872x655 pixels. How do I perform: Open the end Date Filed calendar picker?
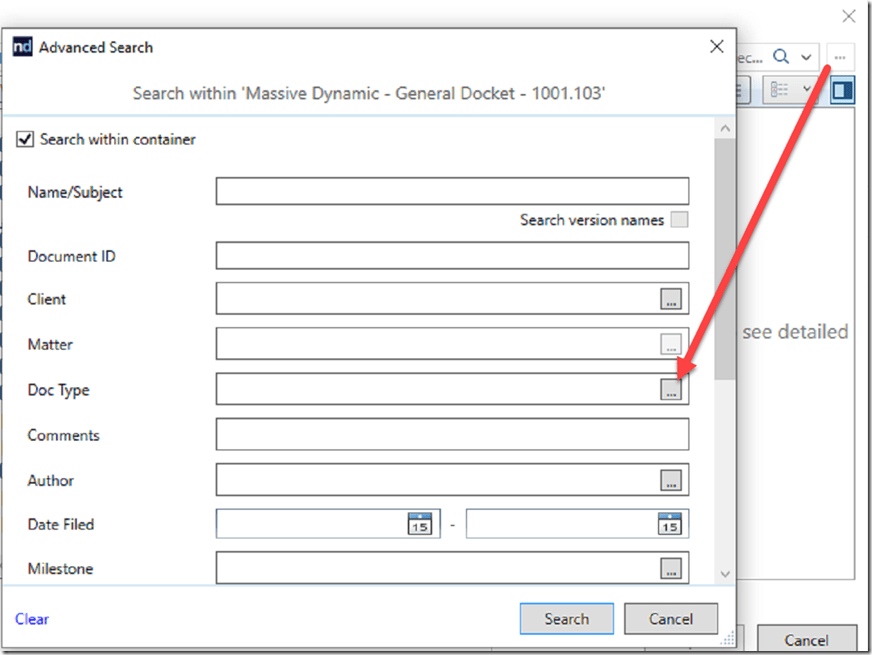(x=671, y=522)
